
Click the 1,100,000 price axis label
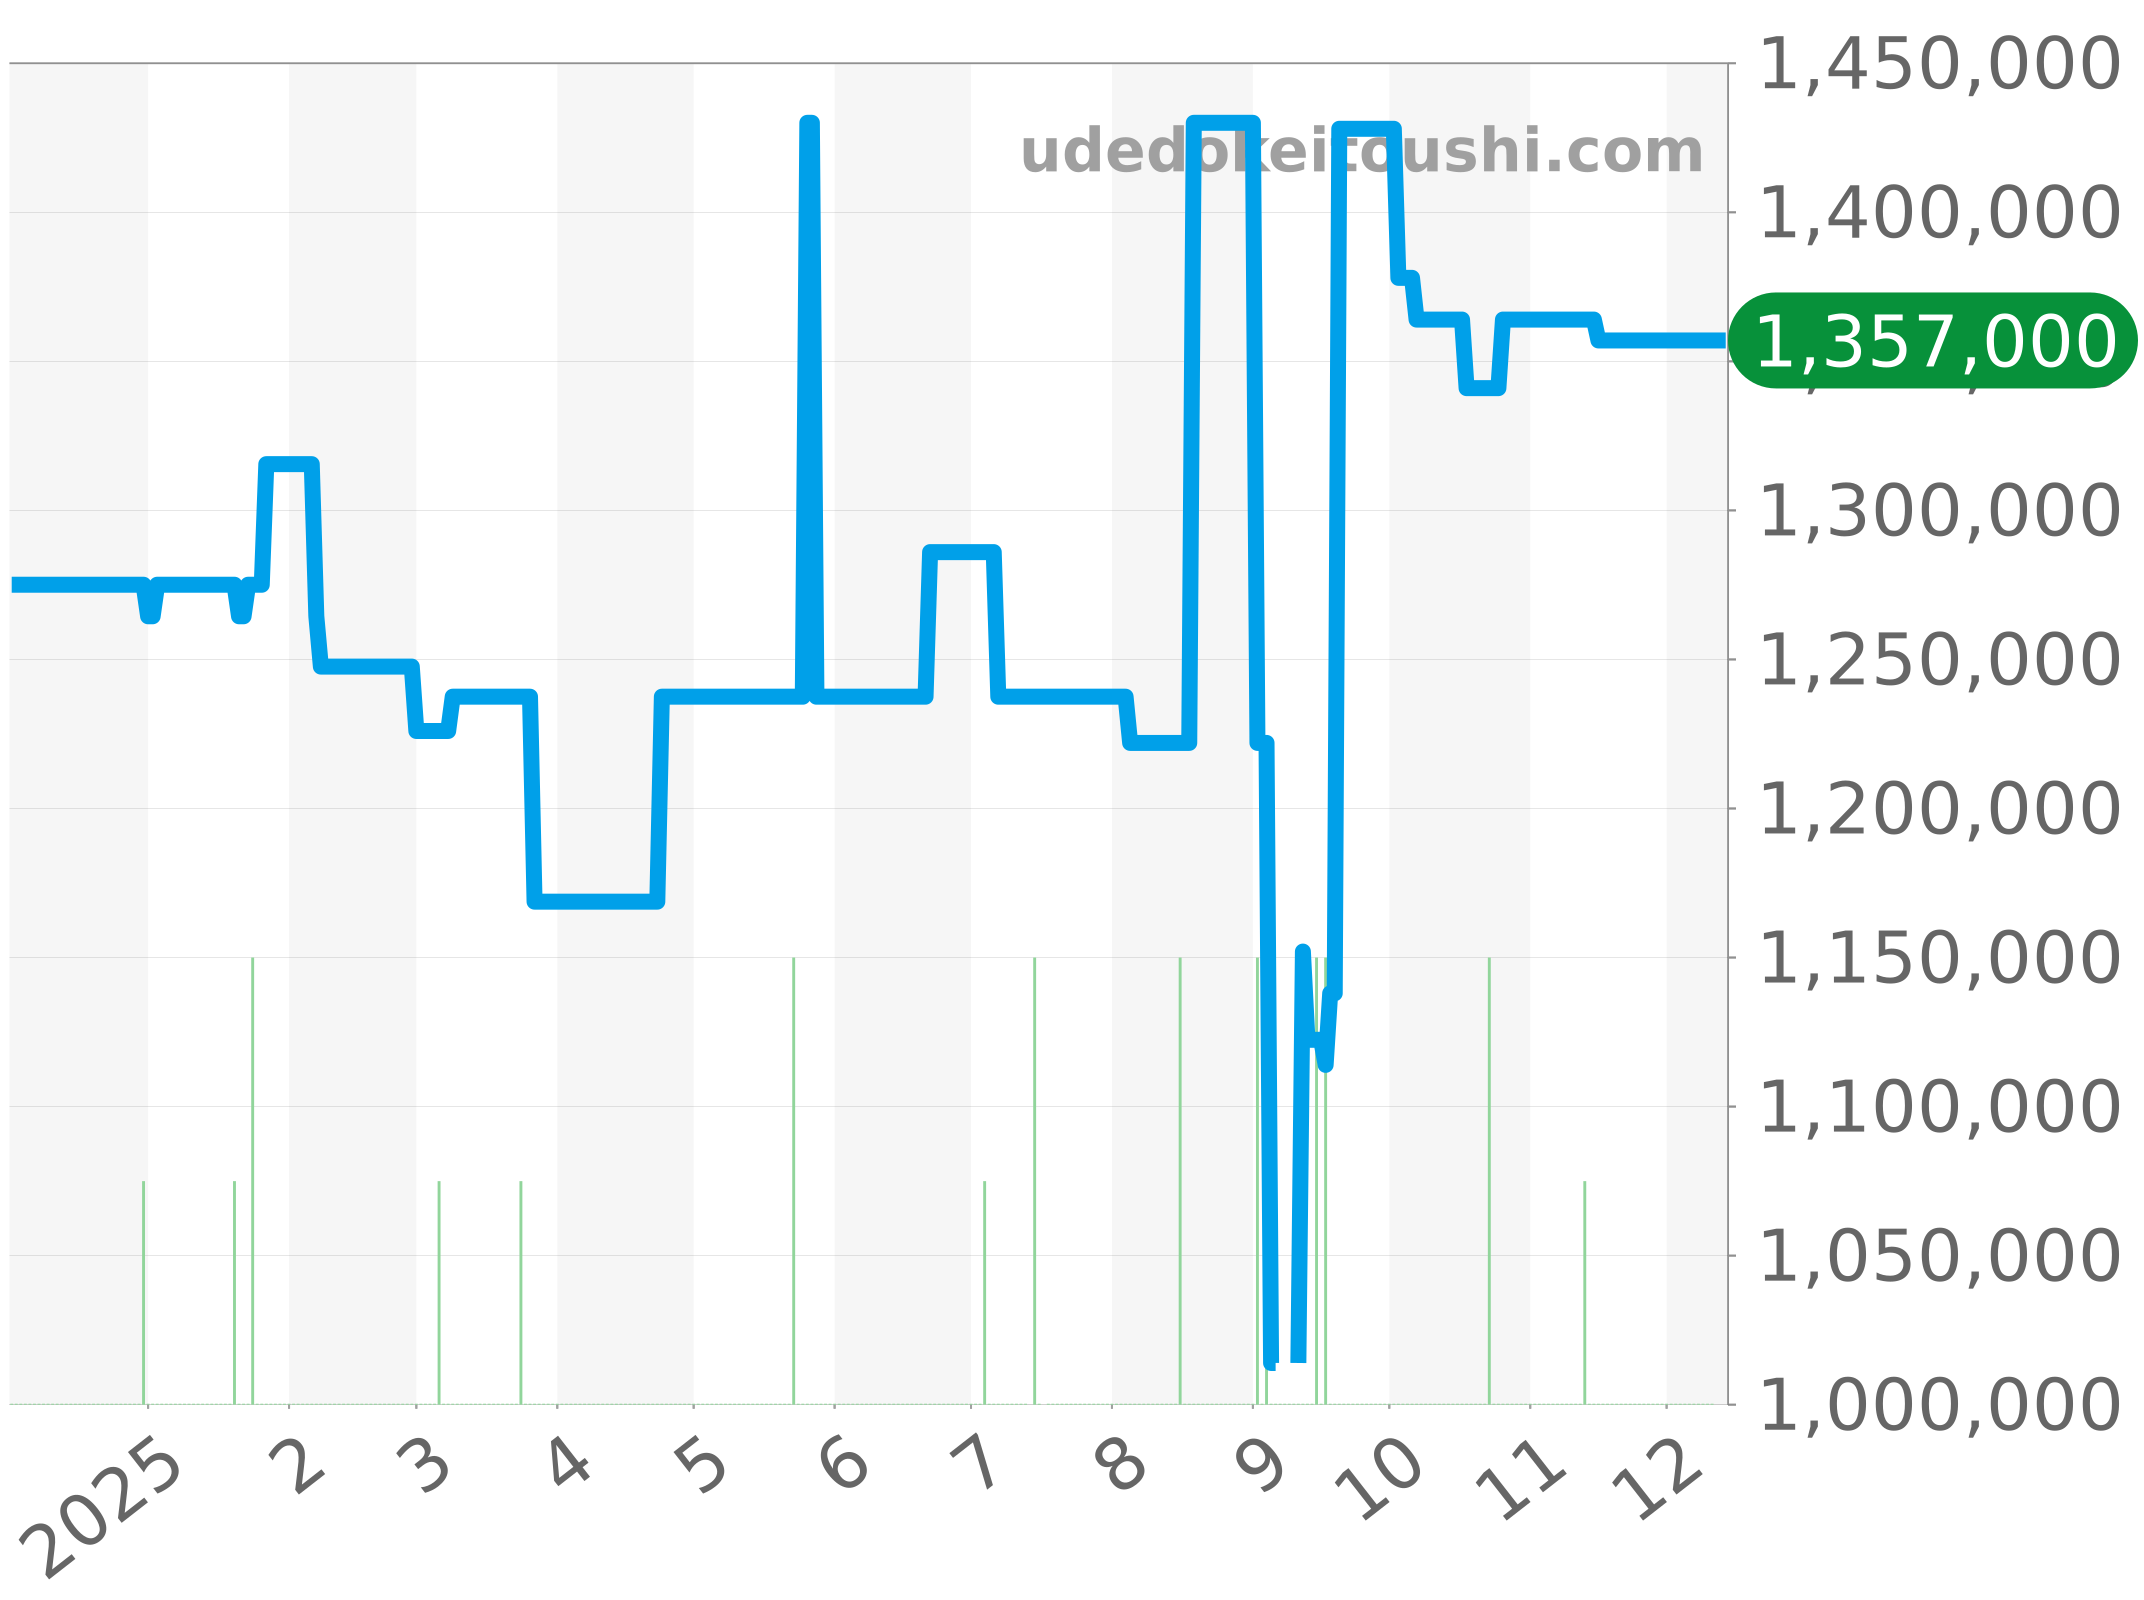[x=1938, y=1107]
